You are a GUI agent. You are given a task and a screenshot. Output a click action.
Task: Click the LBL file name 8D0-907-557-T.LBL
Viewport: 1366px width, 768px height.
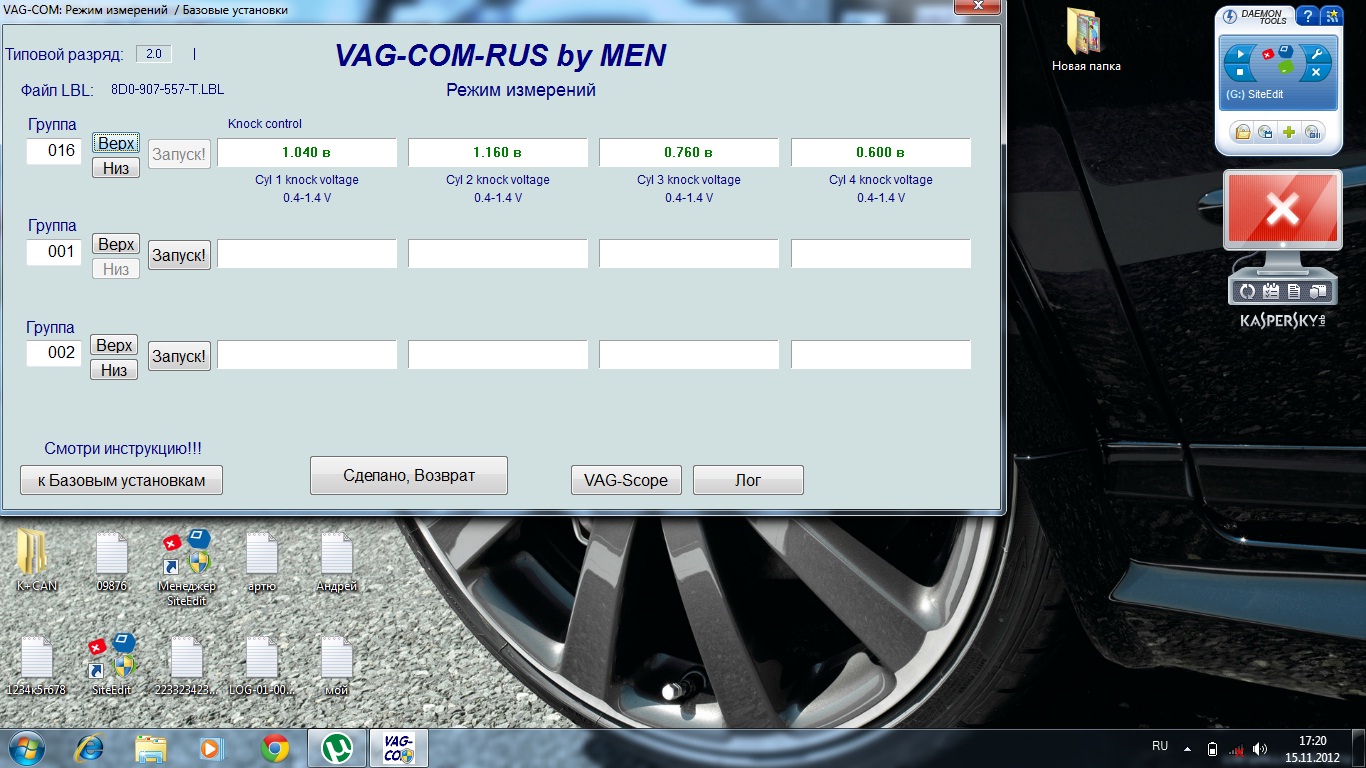pos(167,90)
